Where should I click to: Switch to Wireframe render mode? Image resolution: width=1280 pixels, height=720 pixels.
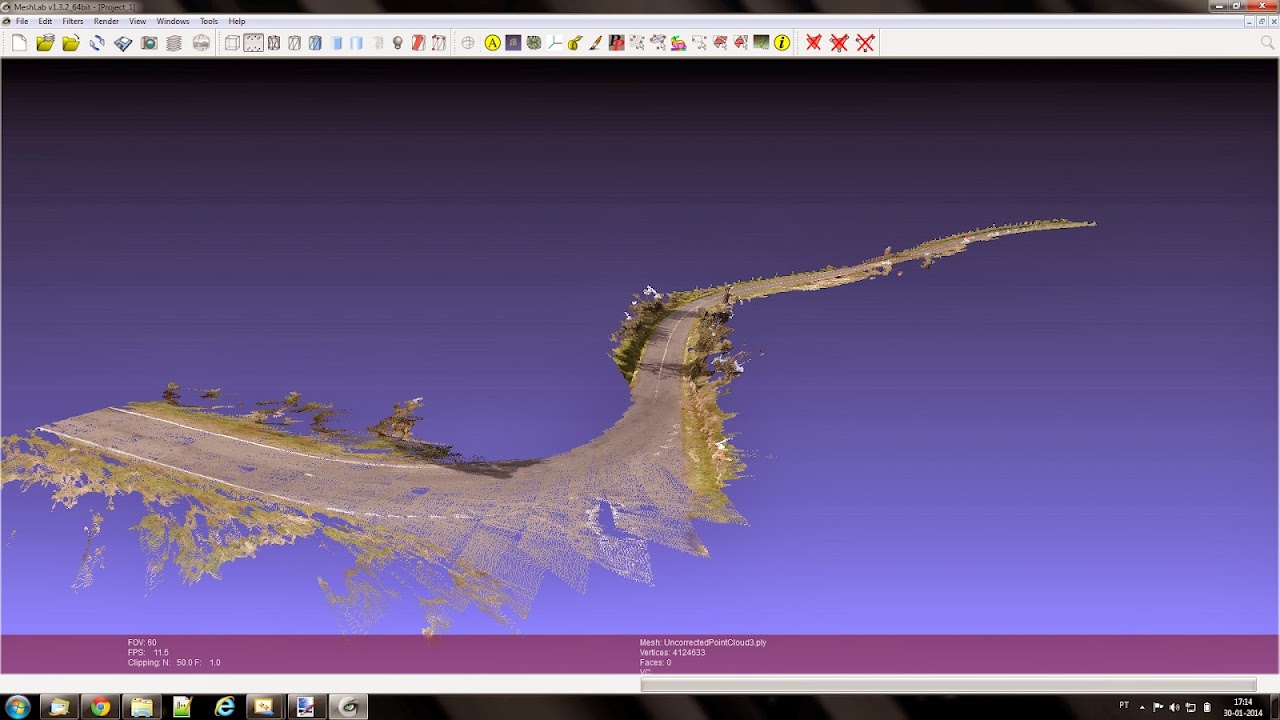pyautogui.click(x=274, y=43)
